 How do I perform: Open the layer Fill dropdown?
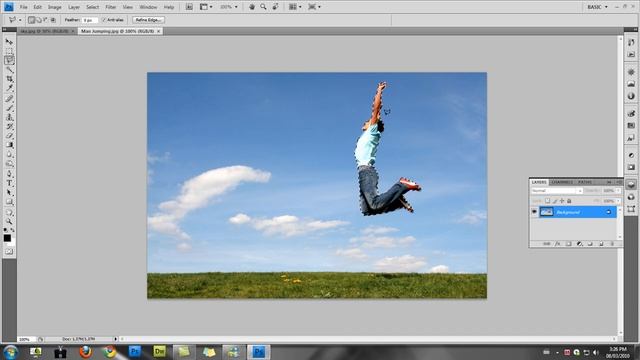(x=618, y=201)
